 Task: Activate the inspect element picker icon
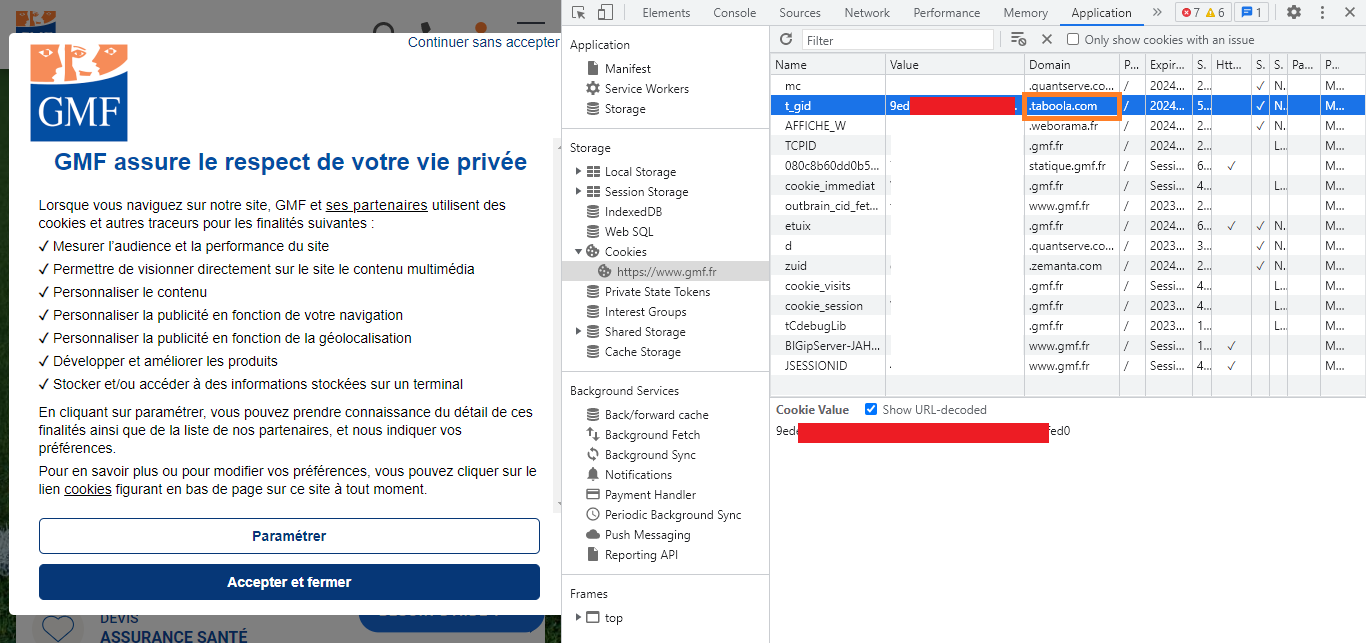(x=579, y=13)
